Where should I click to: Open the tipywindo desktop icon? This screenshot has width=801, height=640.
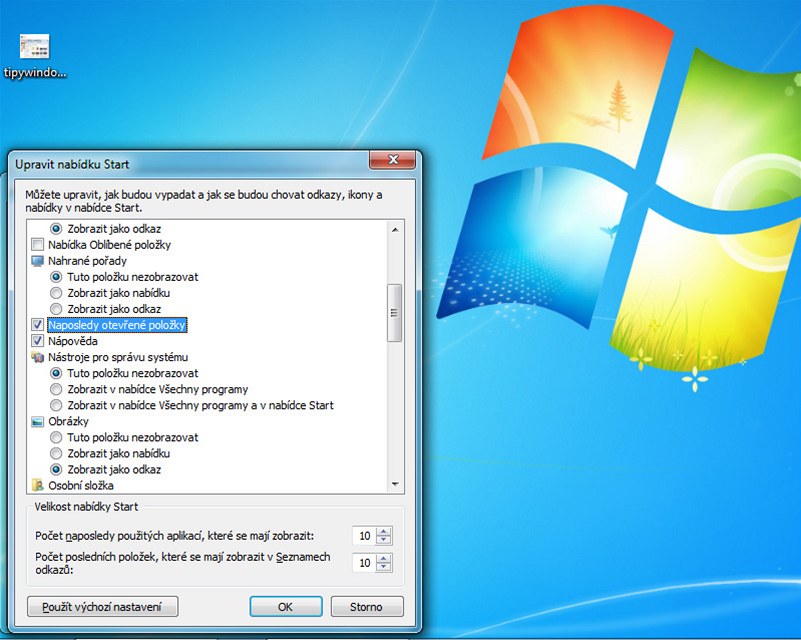[x=34, y=48]
